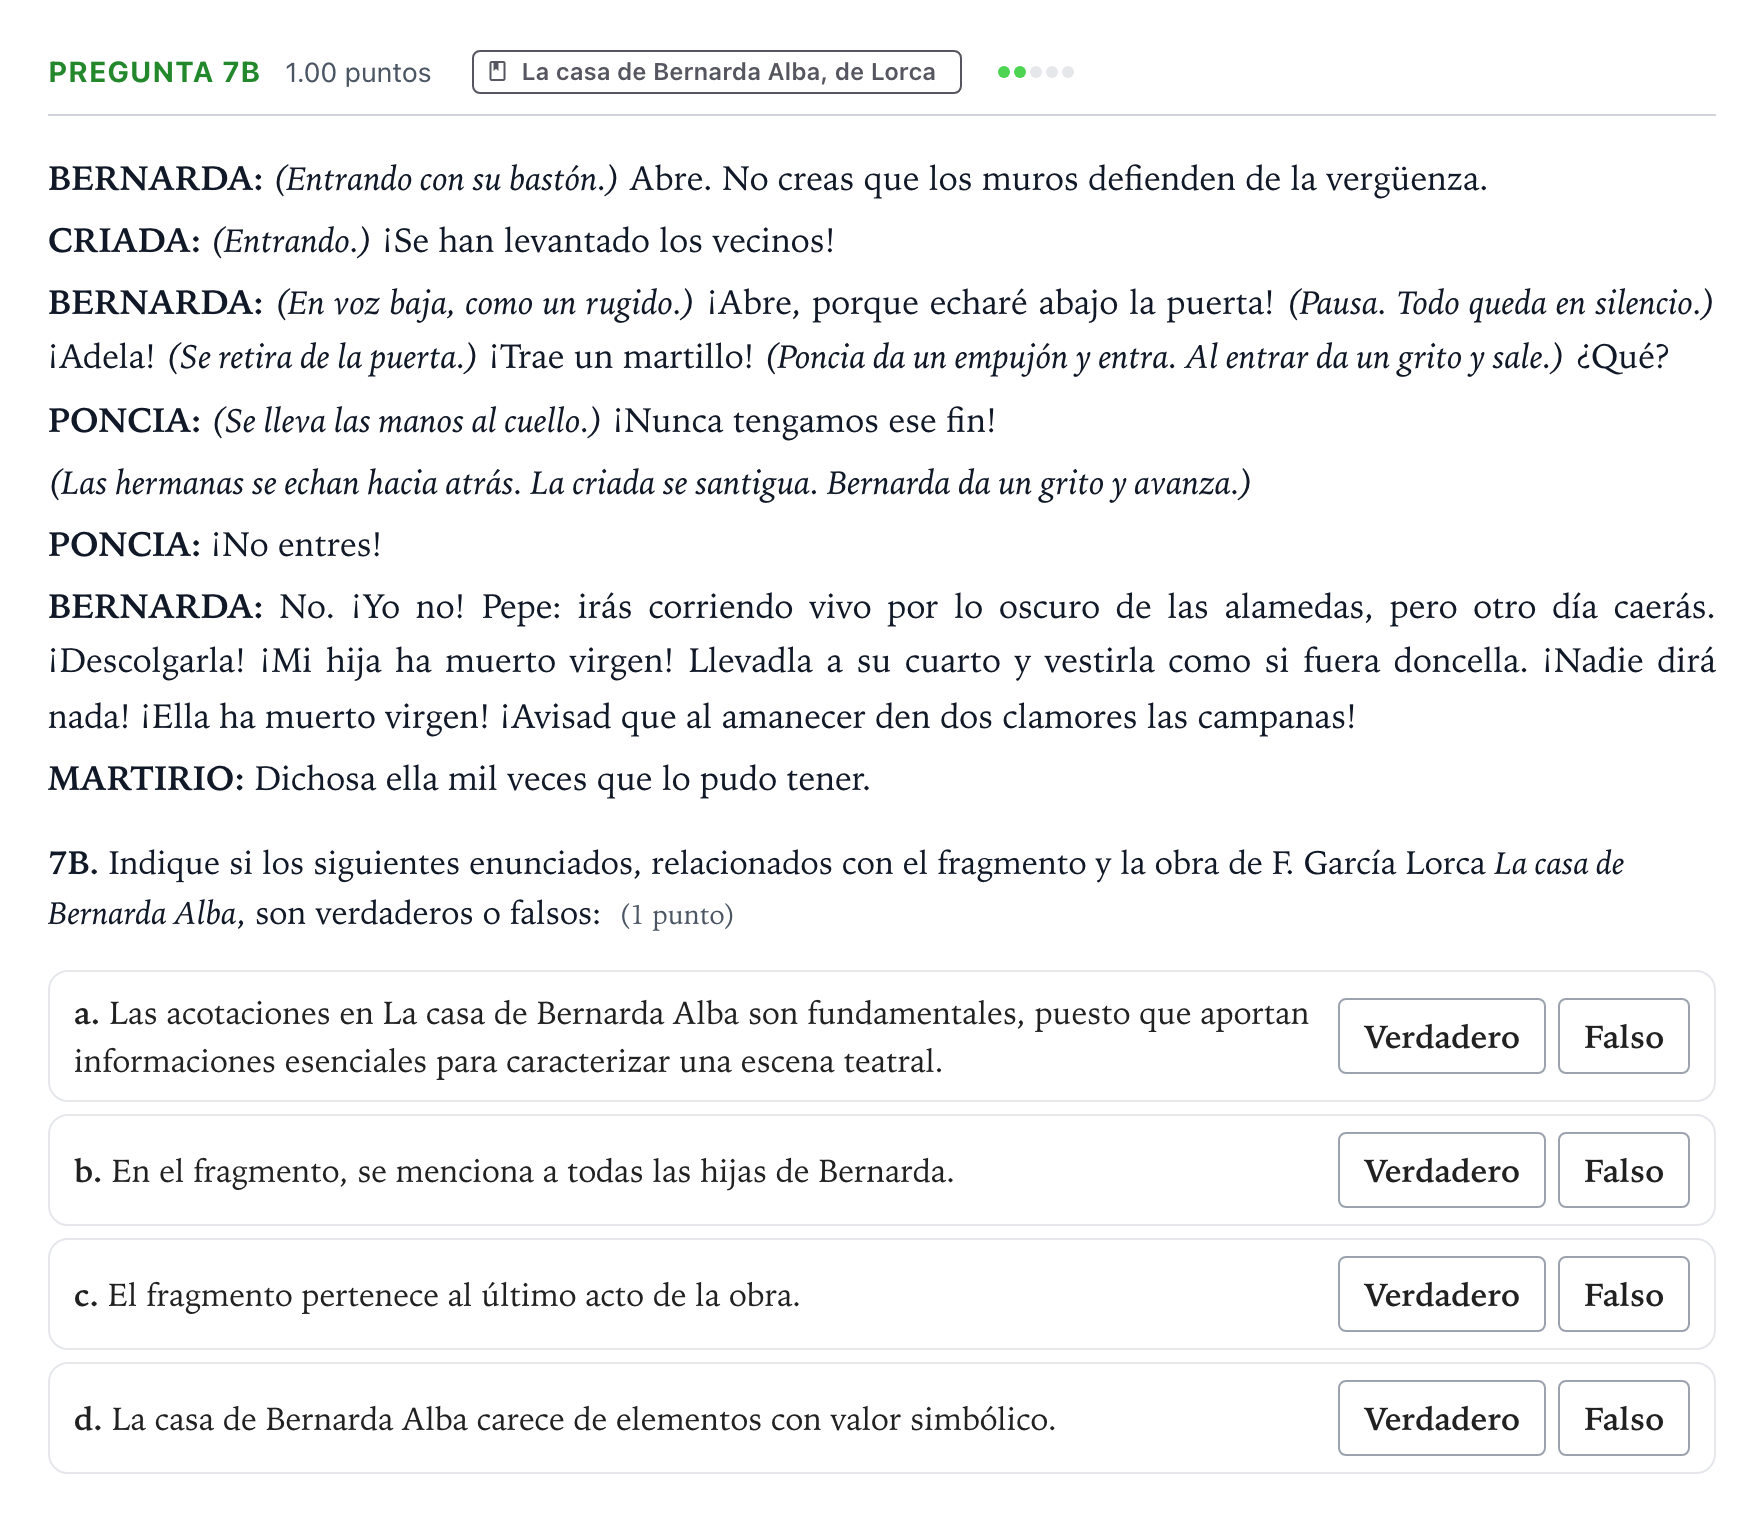1764x1524 pixels.
Task: Open the La casa de Bernarda Alba tag
Action: pos(716,72)
